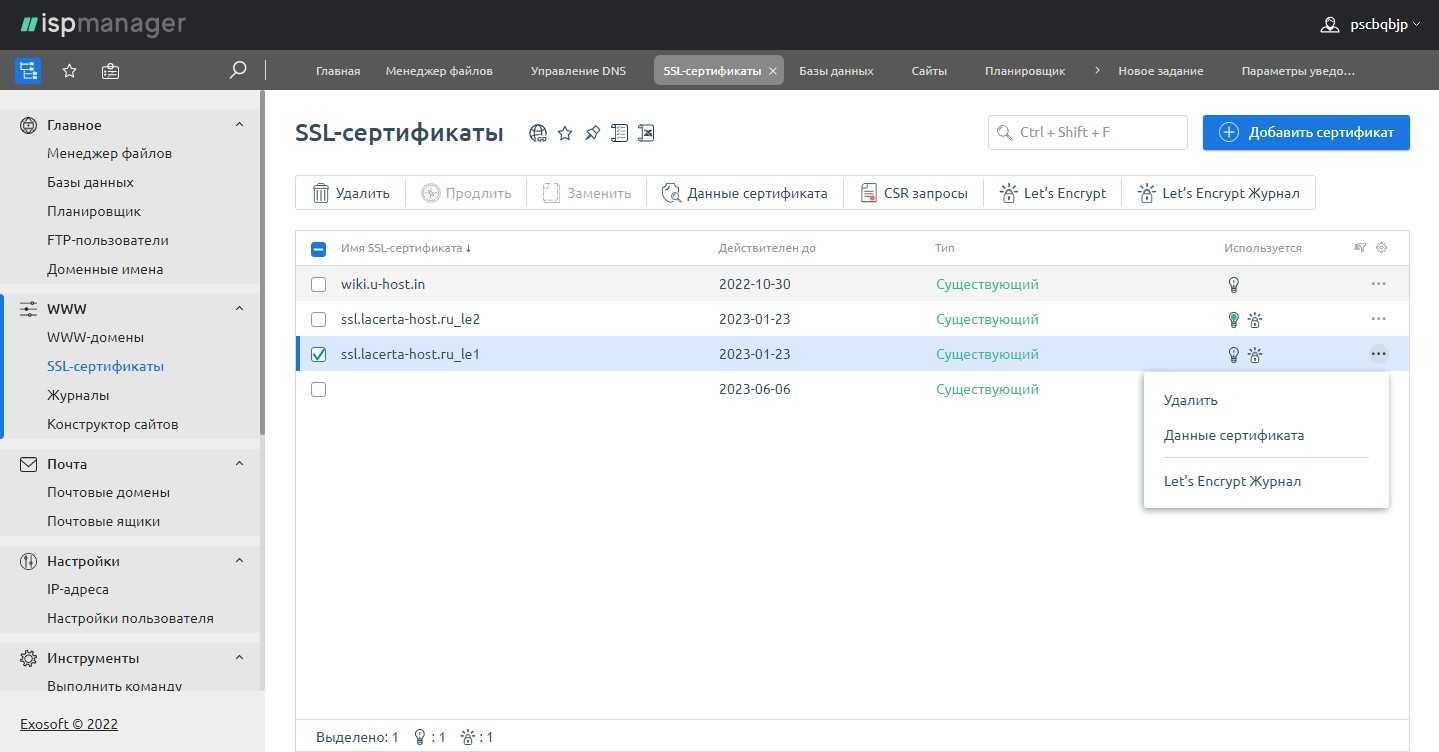Image resolution: width=1439 pixels, height=752 pixels.
Task: Switch to the Управление DNS tab
Action: click(578, 71)
